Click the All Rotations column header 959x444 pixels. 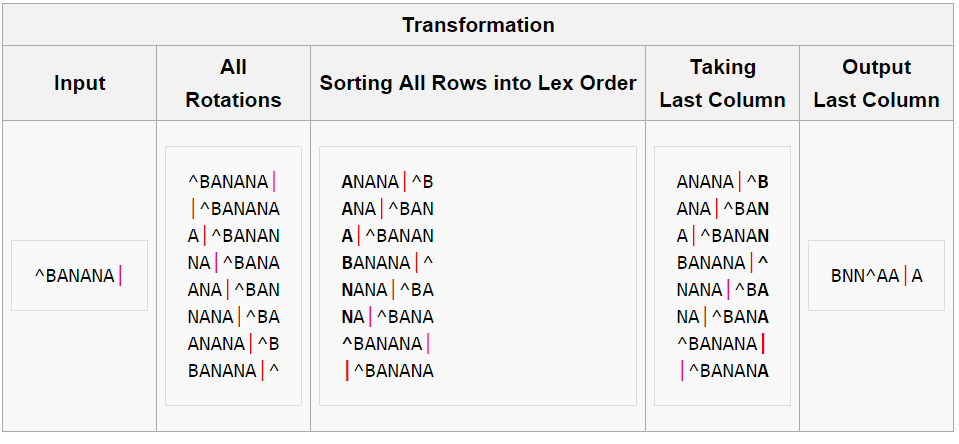[233, 83]
